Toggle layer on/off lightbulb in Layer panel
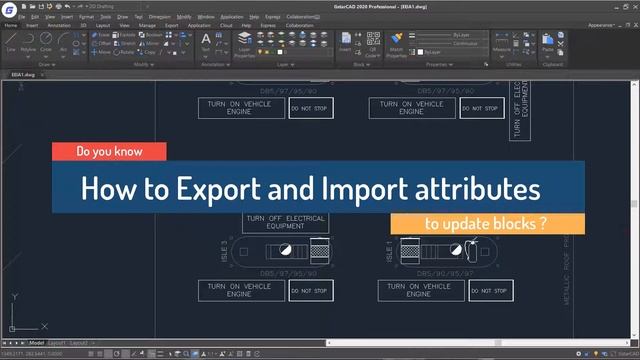The image size is (640, 360). click(x=260, y=52)
